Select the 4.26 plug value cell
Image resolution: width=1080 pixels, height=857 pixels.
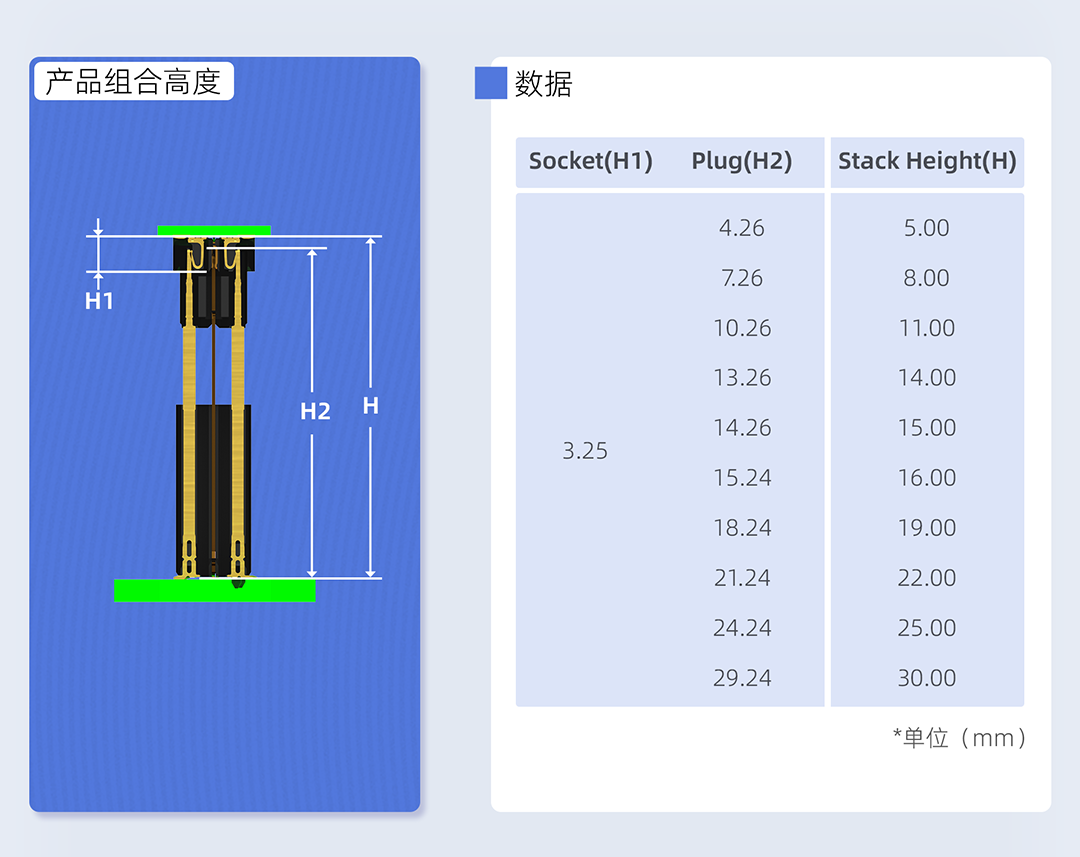coord(741,228)
